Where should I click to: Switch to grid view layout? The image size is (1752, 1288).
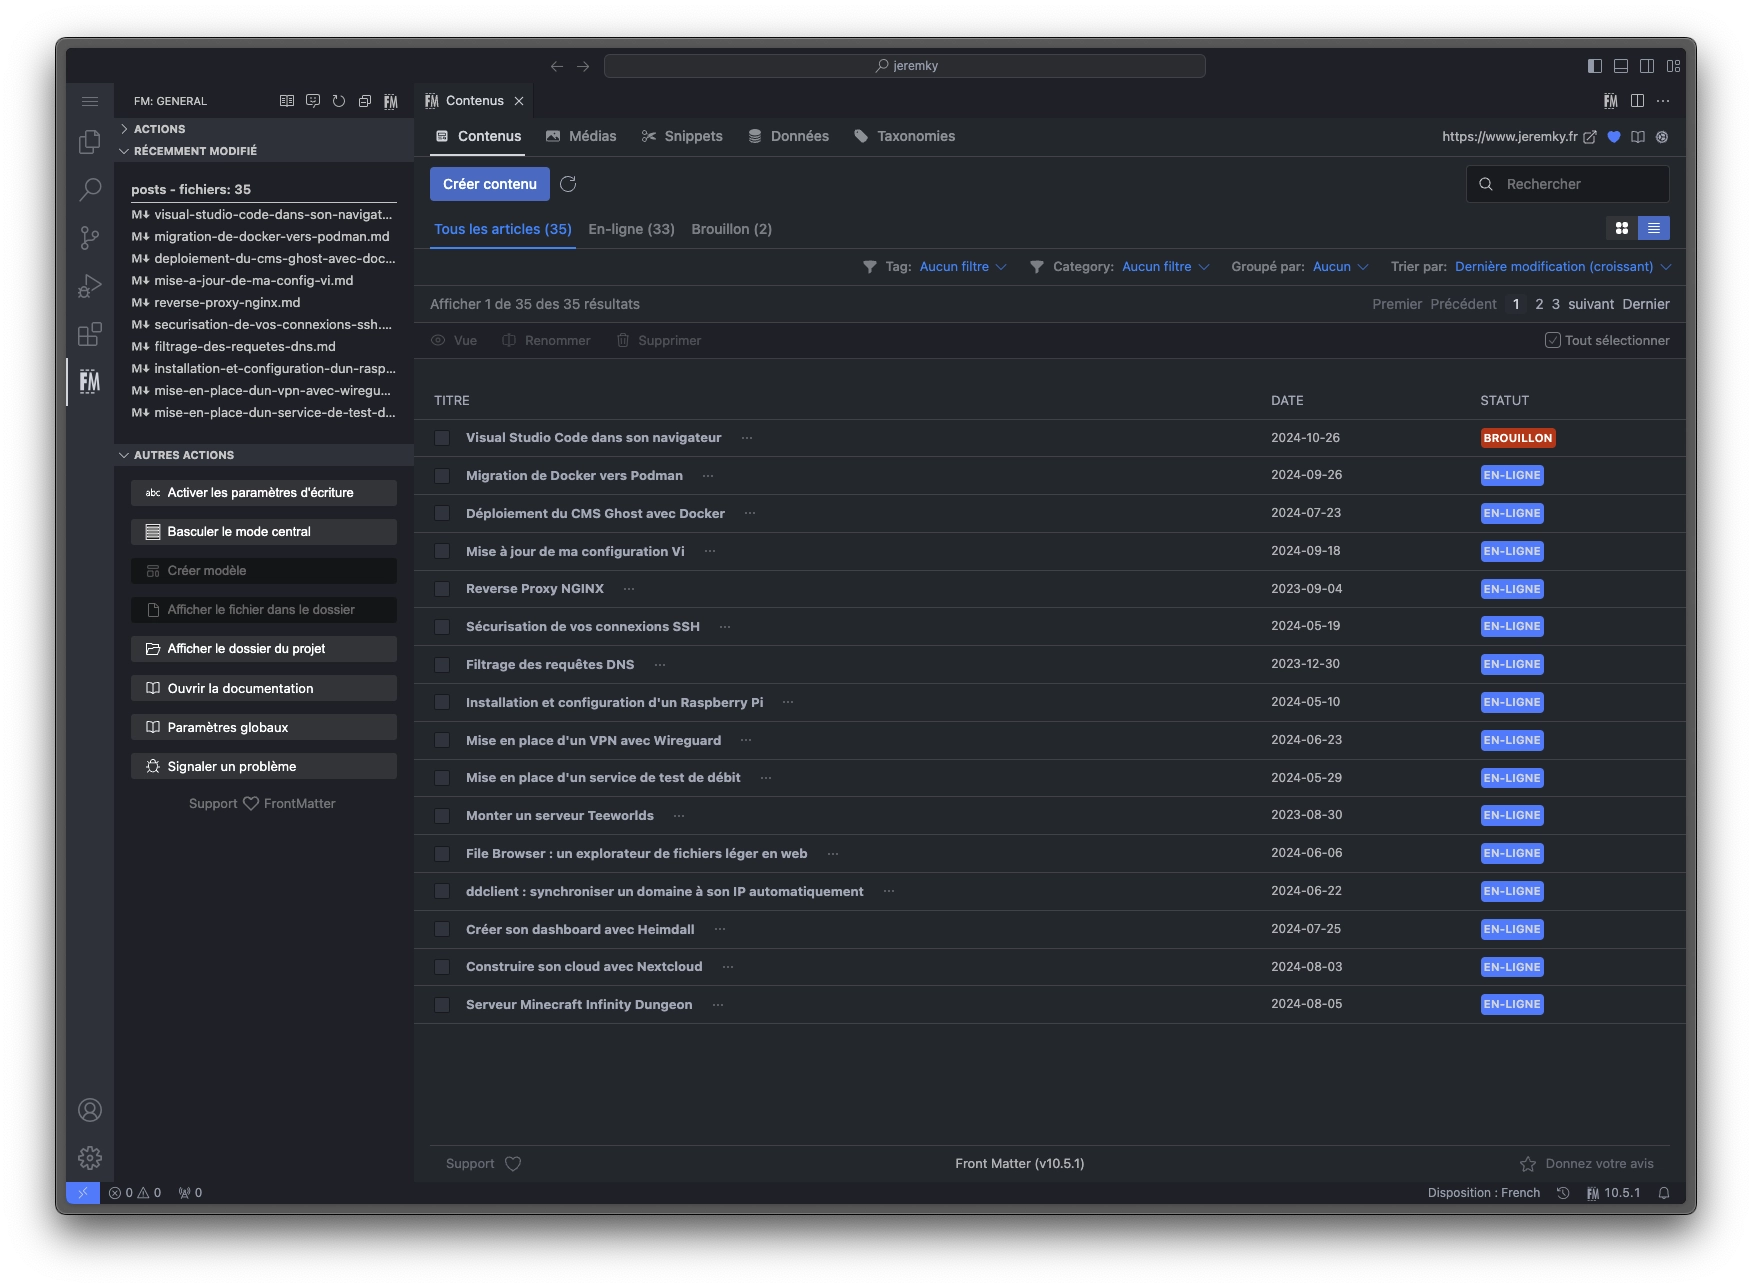click(x=1622, y=228)
